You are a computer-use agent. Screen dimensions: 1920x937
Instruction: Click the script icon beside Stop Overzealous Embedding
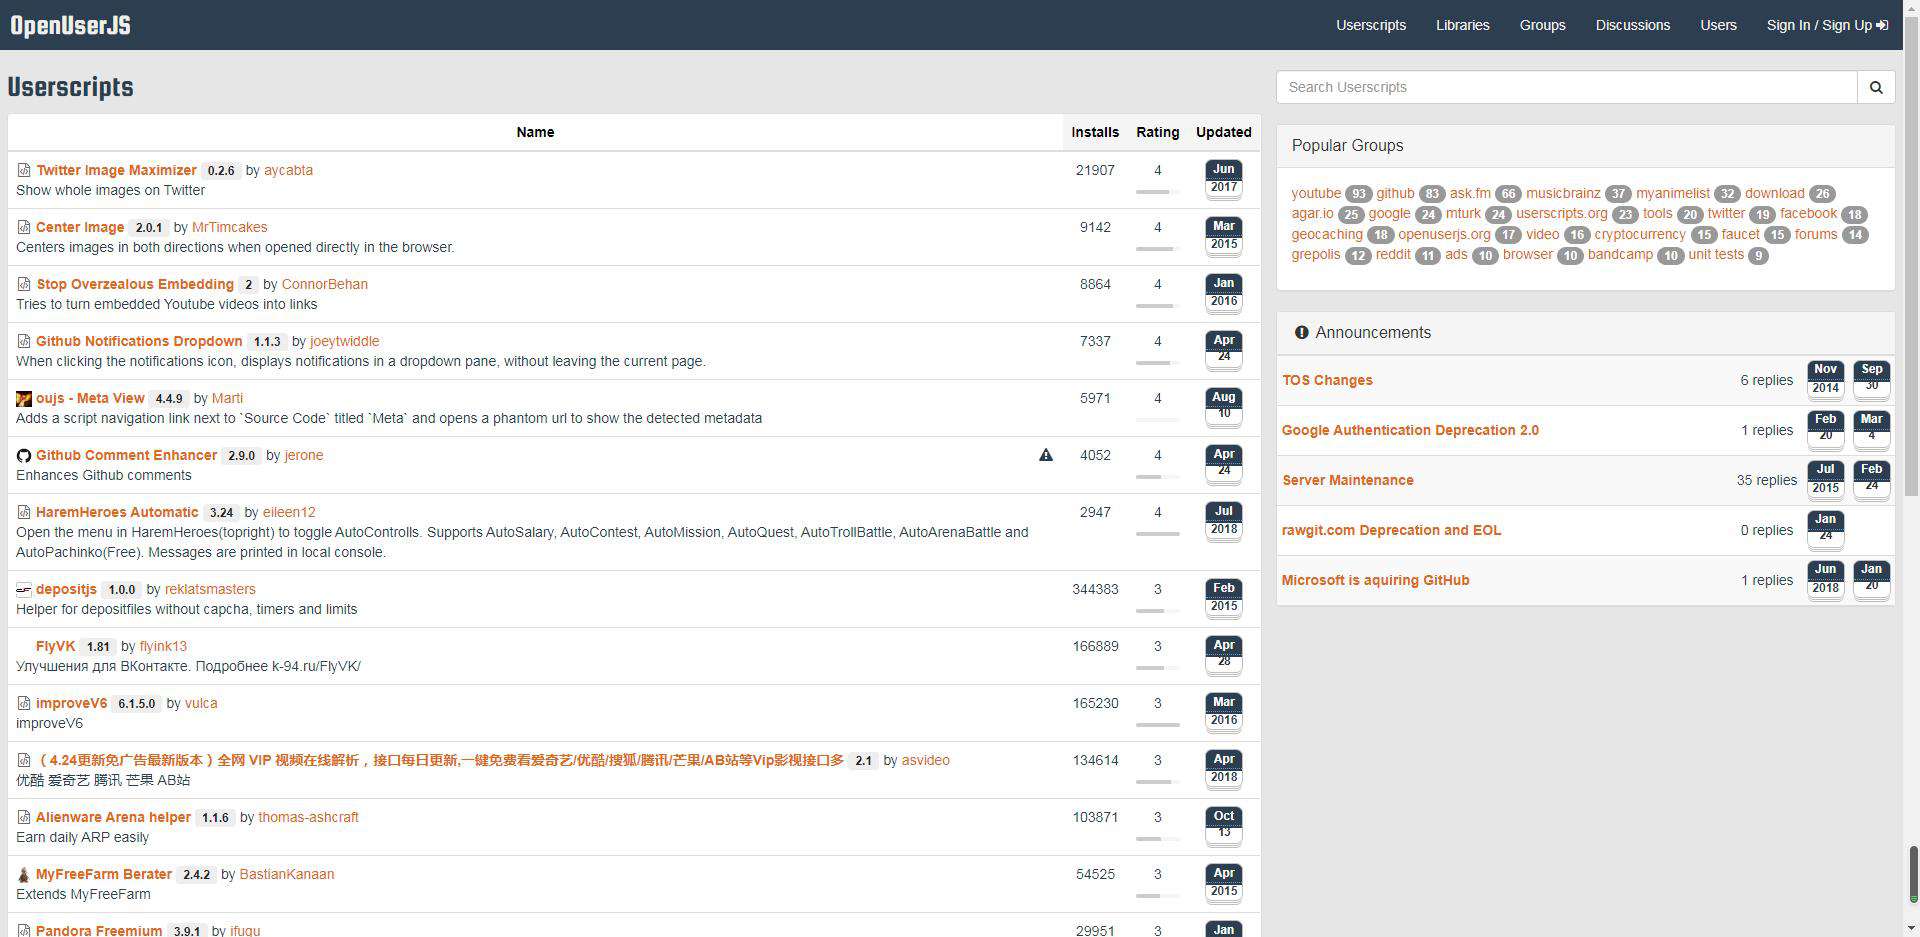tap(24, 284)
